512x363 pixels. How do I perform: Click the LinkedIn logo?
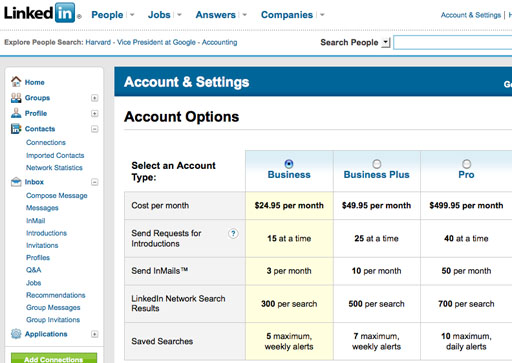pyautogui.click(x=42, y=13)
